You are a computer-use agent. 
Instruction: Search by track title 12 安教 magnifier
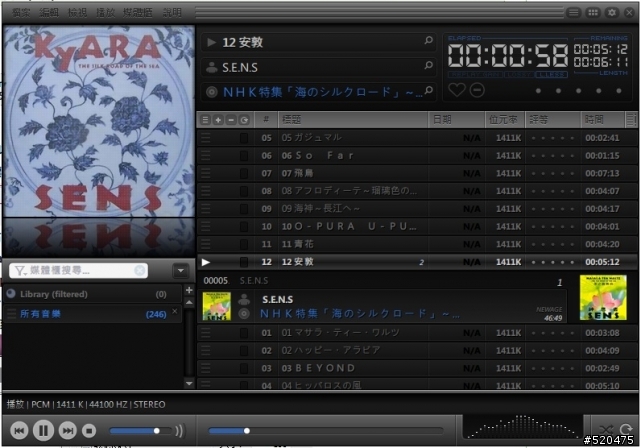point(429,40)
